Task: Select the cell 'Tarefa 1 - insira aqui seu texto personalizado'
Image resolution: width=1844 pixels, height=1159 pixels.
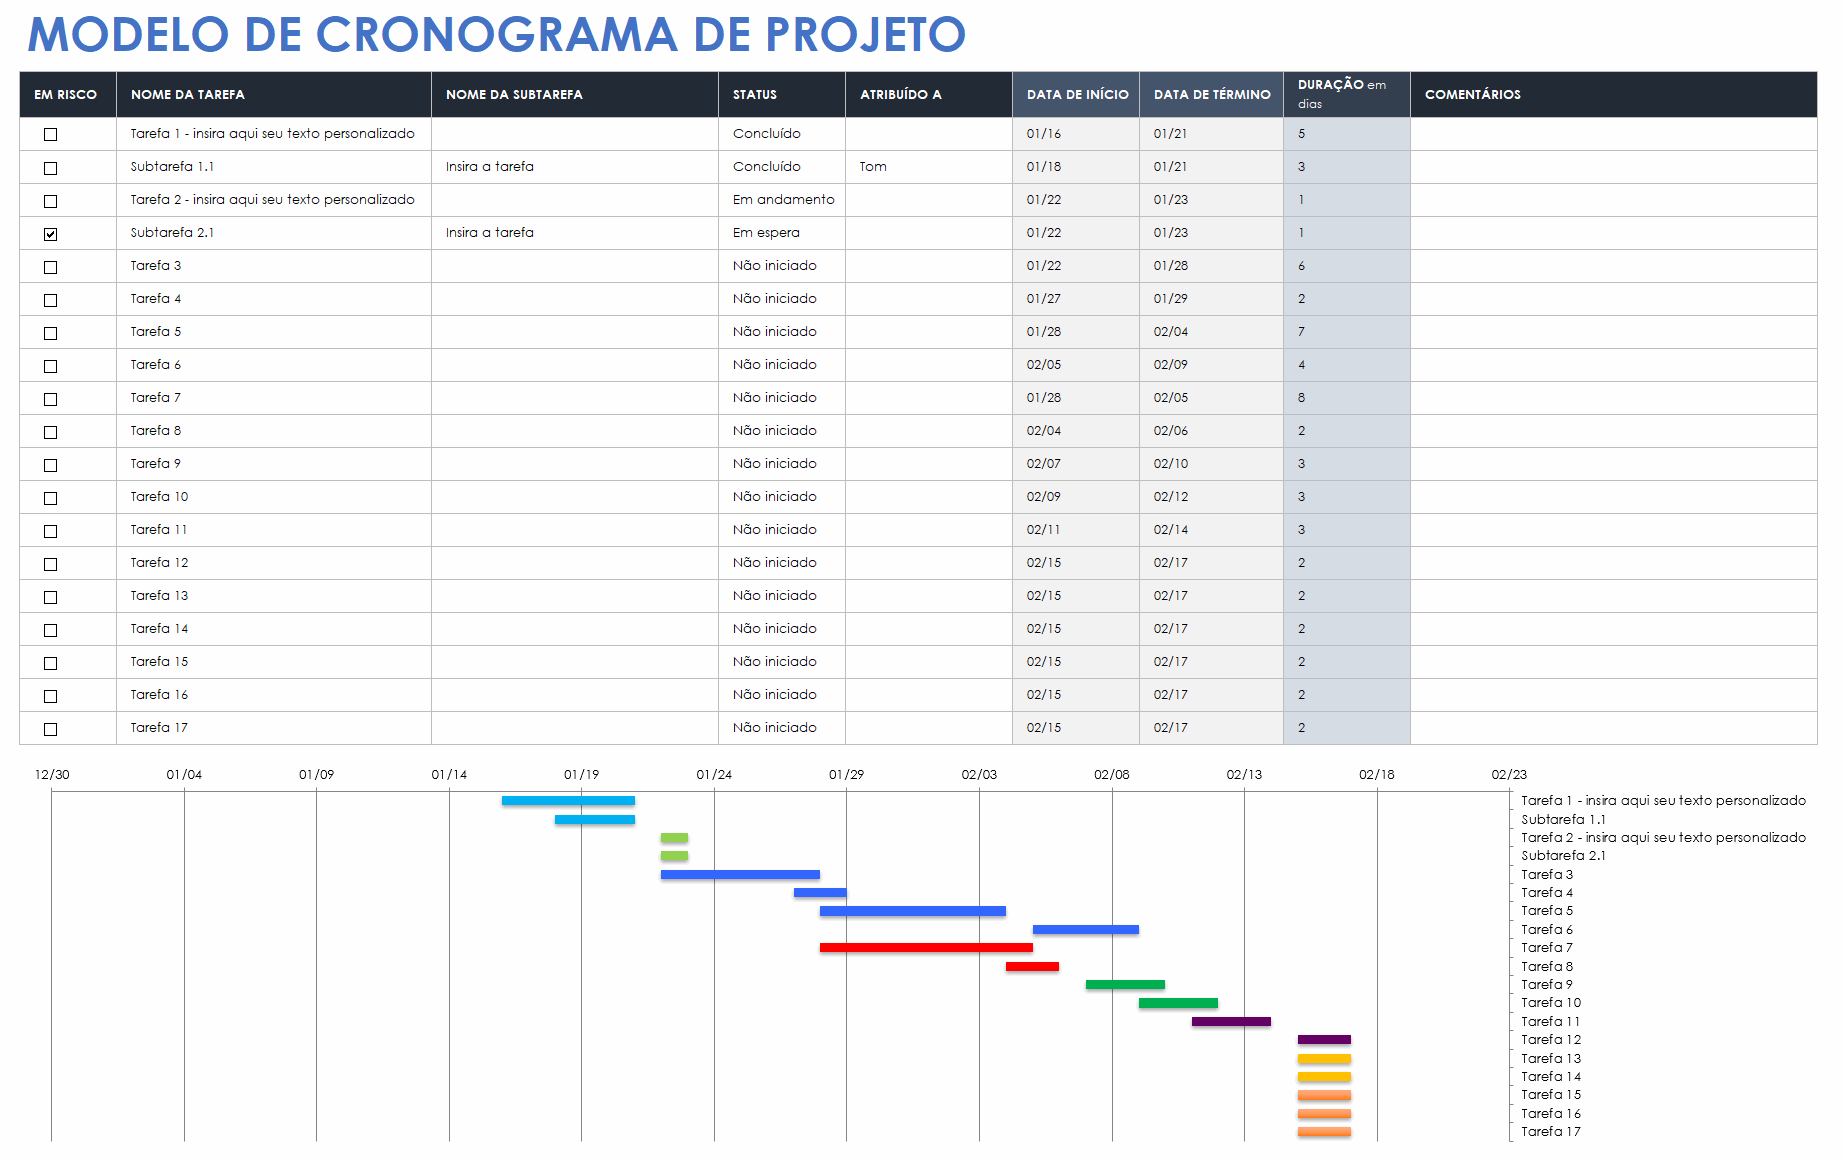Action: coord(274,134)
